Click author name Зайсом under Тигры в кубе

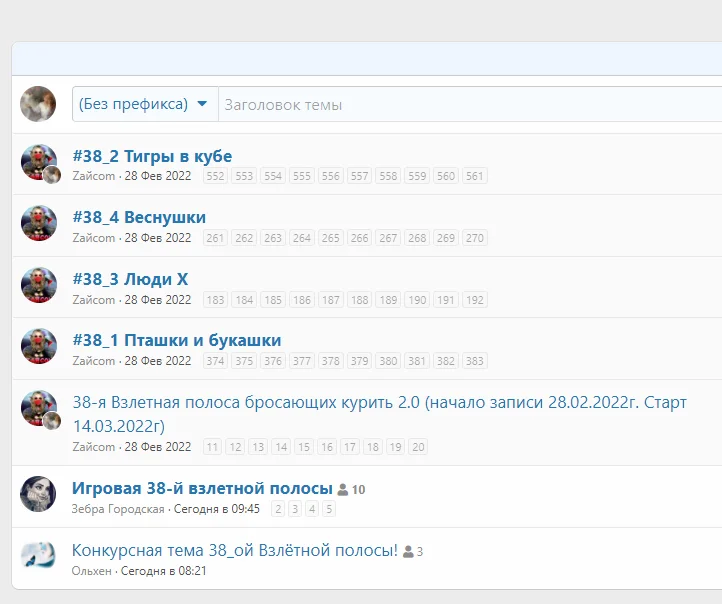pos(93,176)
